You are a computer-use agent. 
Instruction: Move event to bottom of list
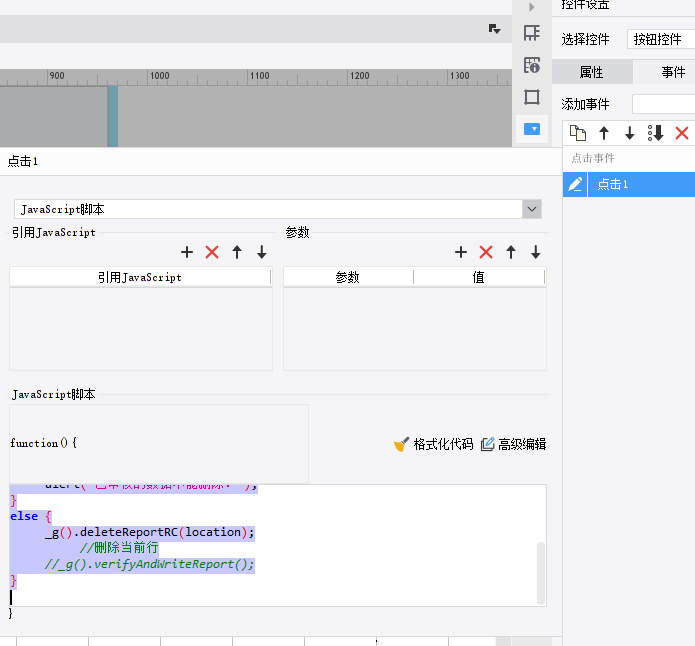click(656, 133)
